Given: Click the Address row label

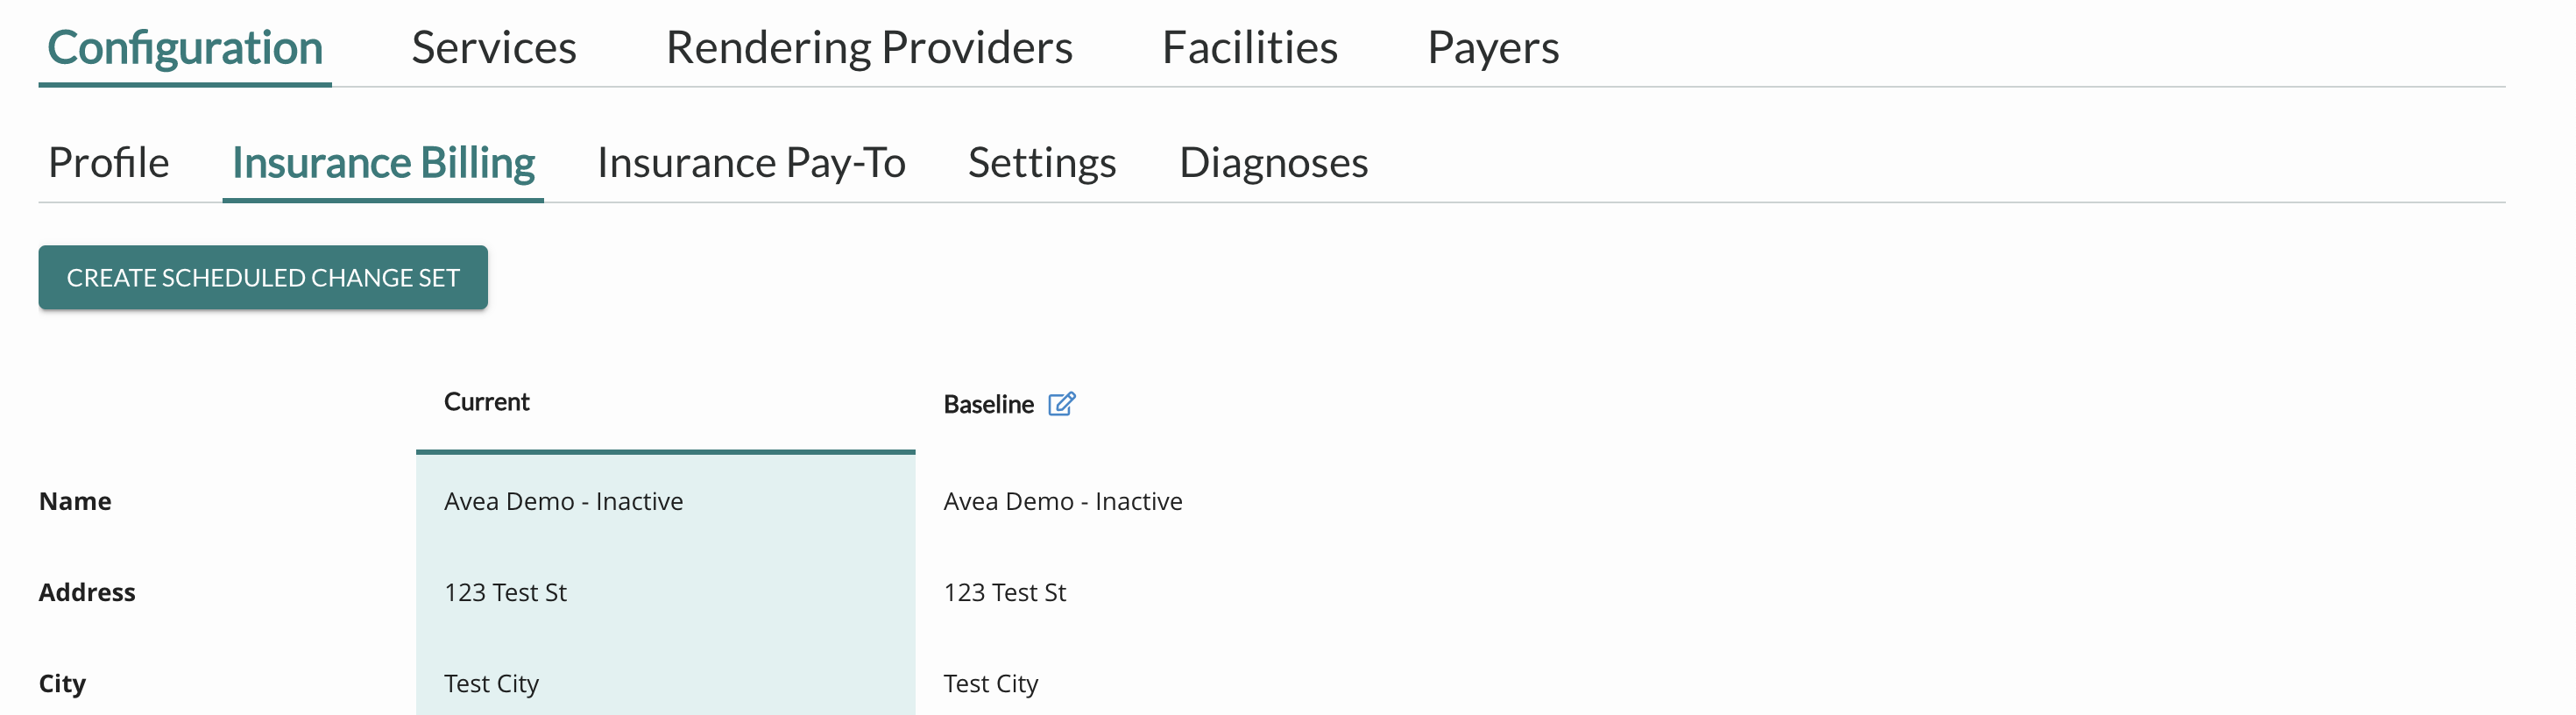Looking at the screenshot, I should click(x=87, y=592).
